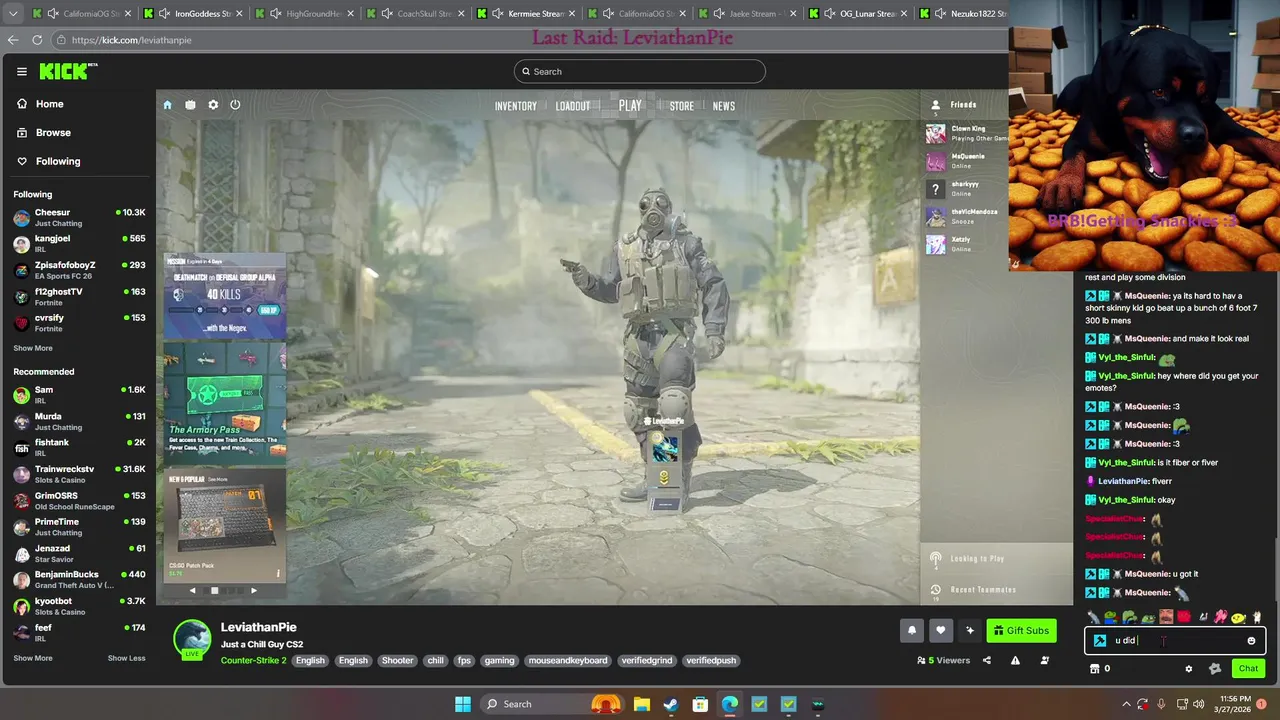
Task: Go to the Kick logo homepage
Action: [68, 71]
